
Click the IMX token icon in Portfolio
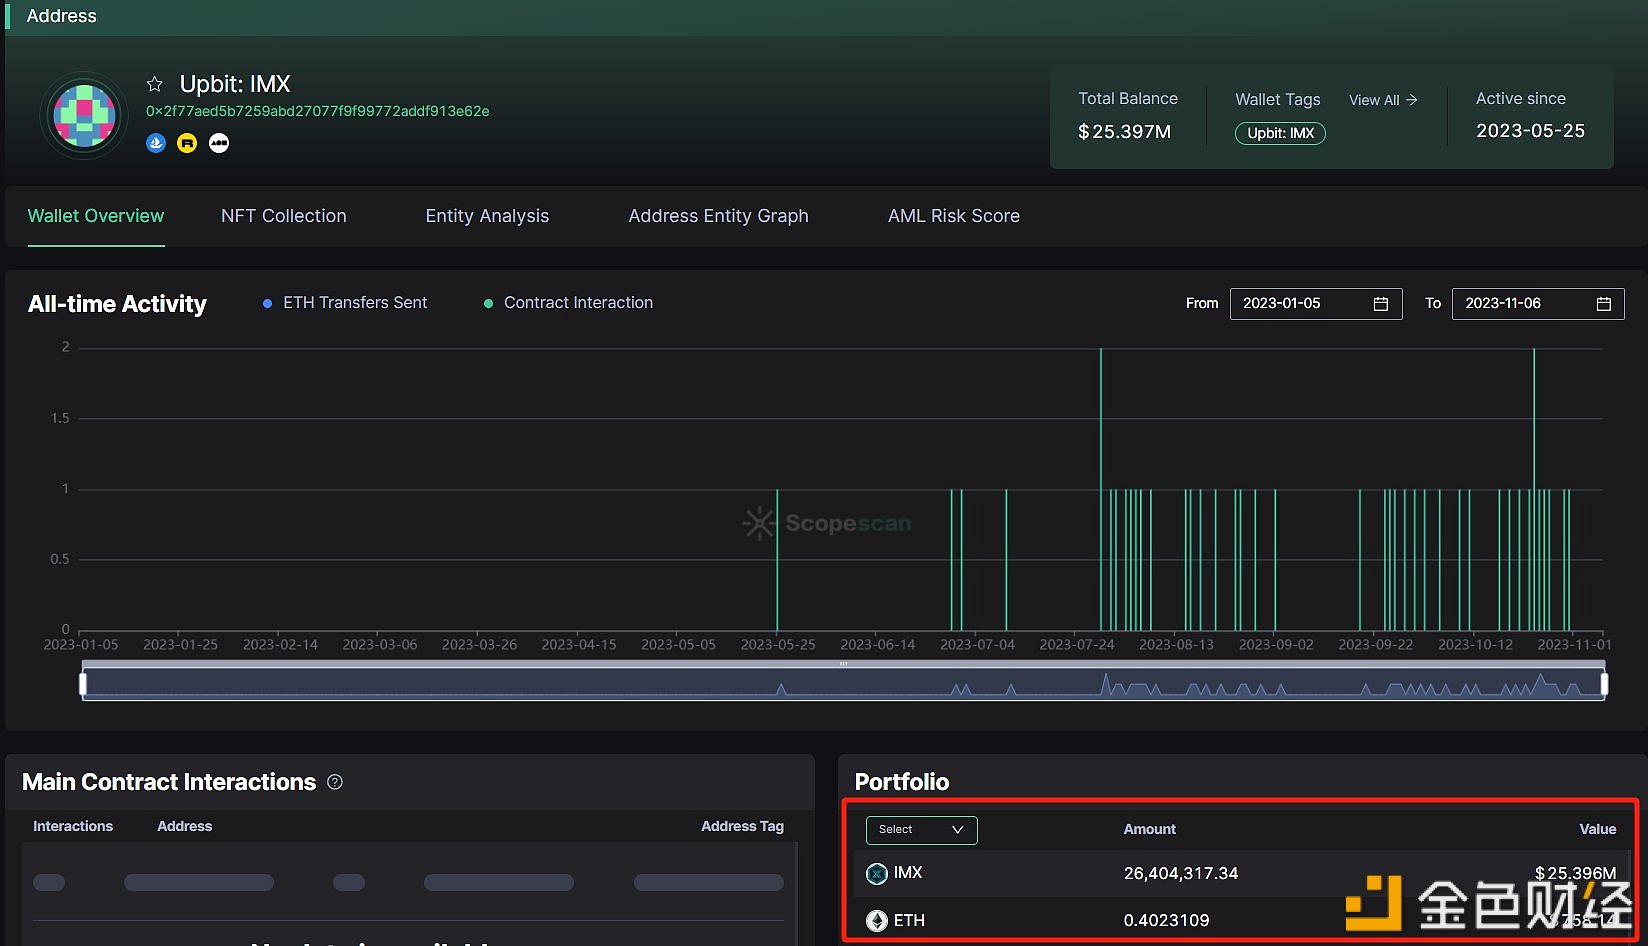tap(877, 874)
